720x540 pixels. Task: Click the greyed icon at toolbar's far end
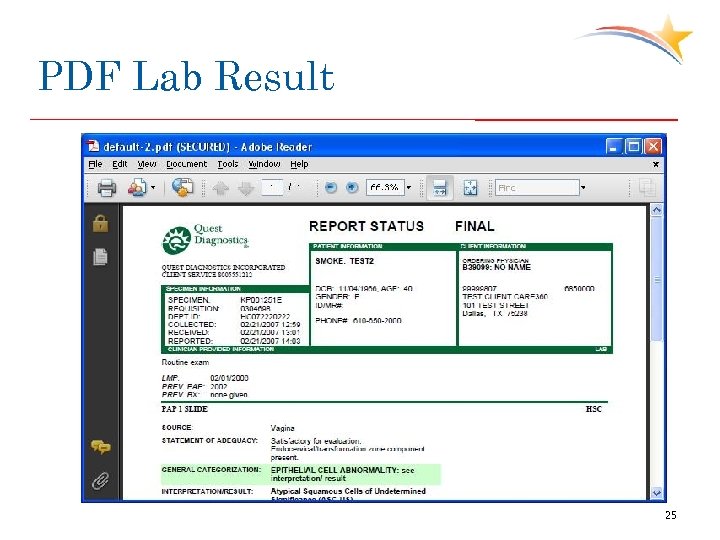647,188
